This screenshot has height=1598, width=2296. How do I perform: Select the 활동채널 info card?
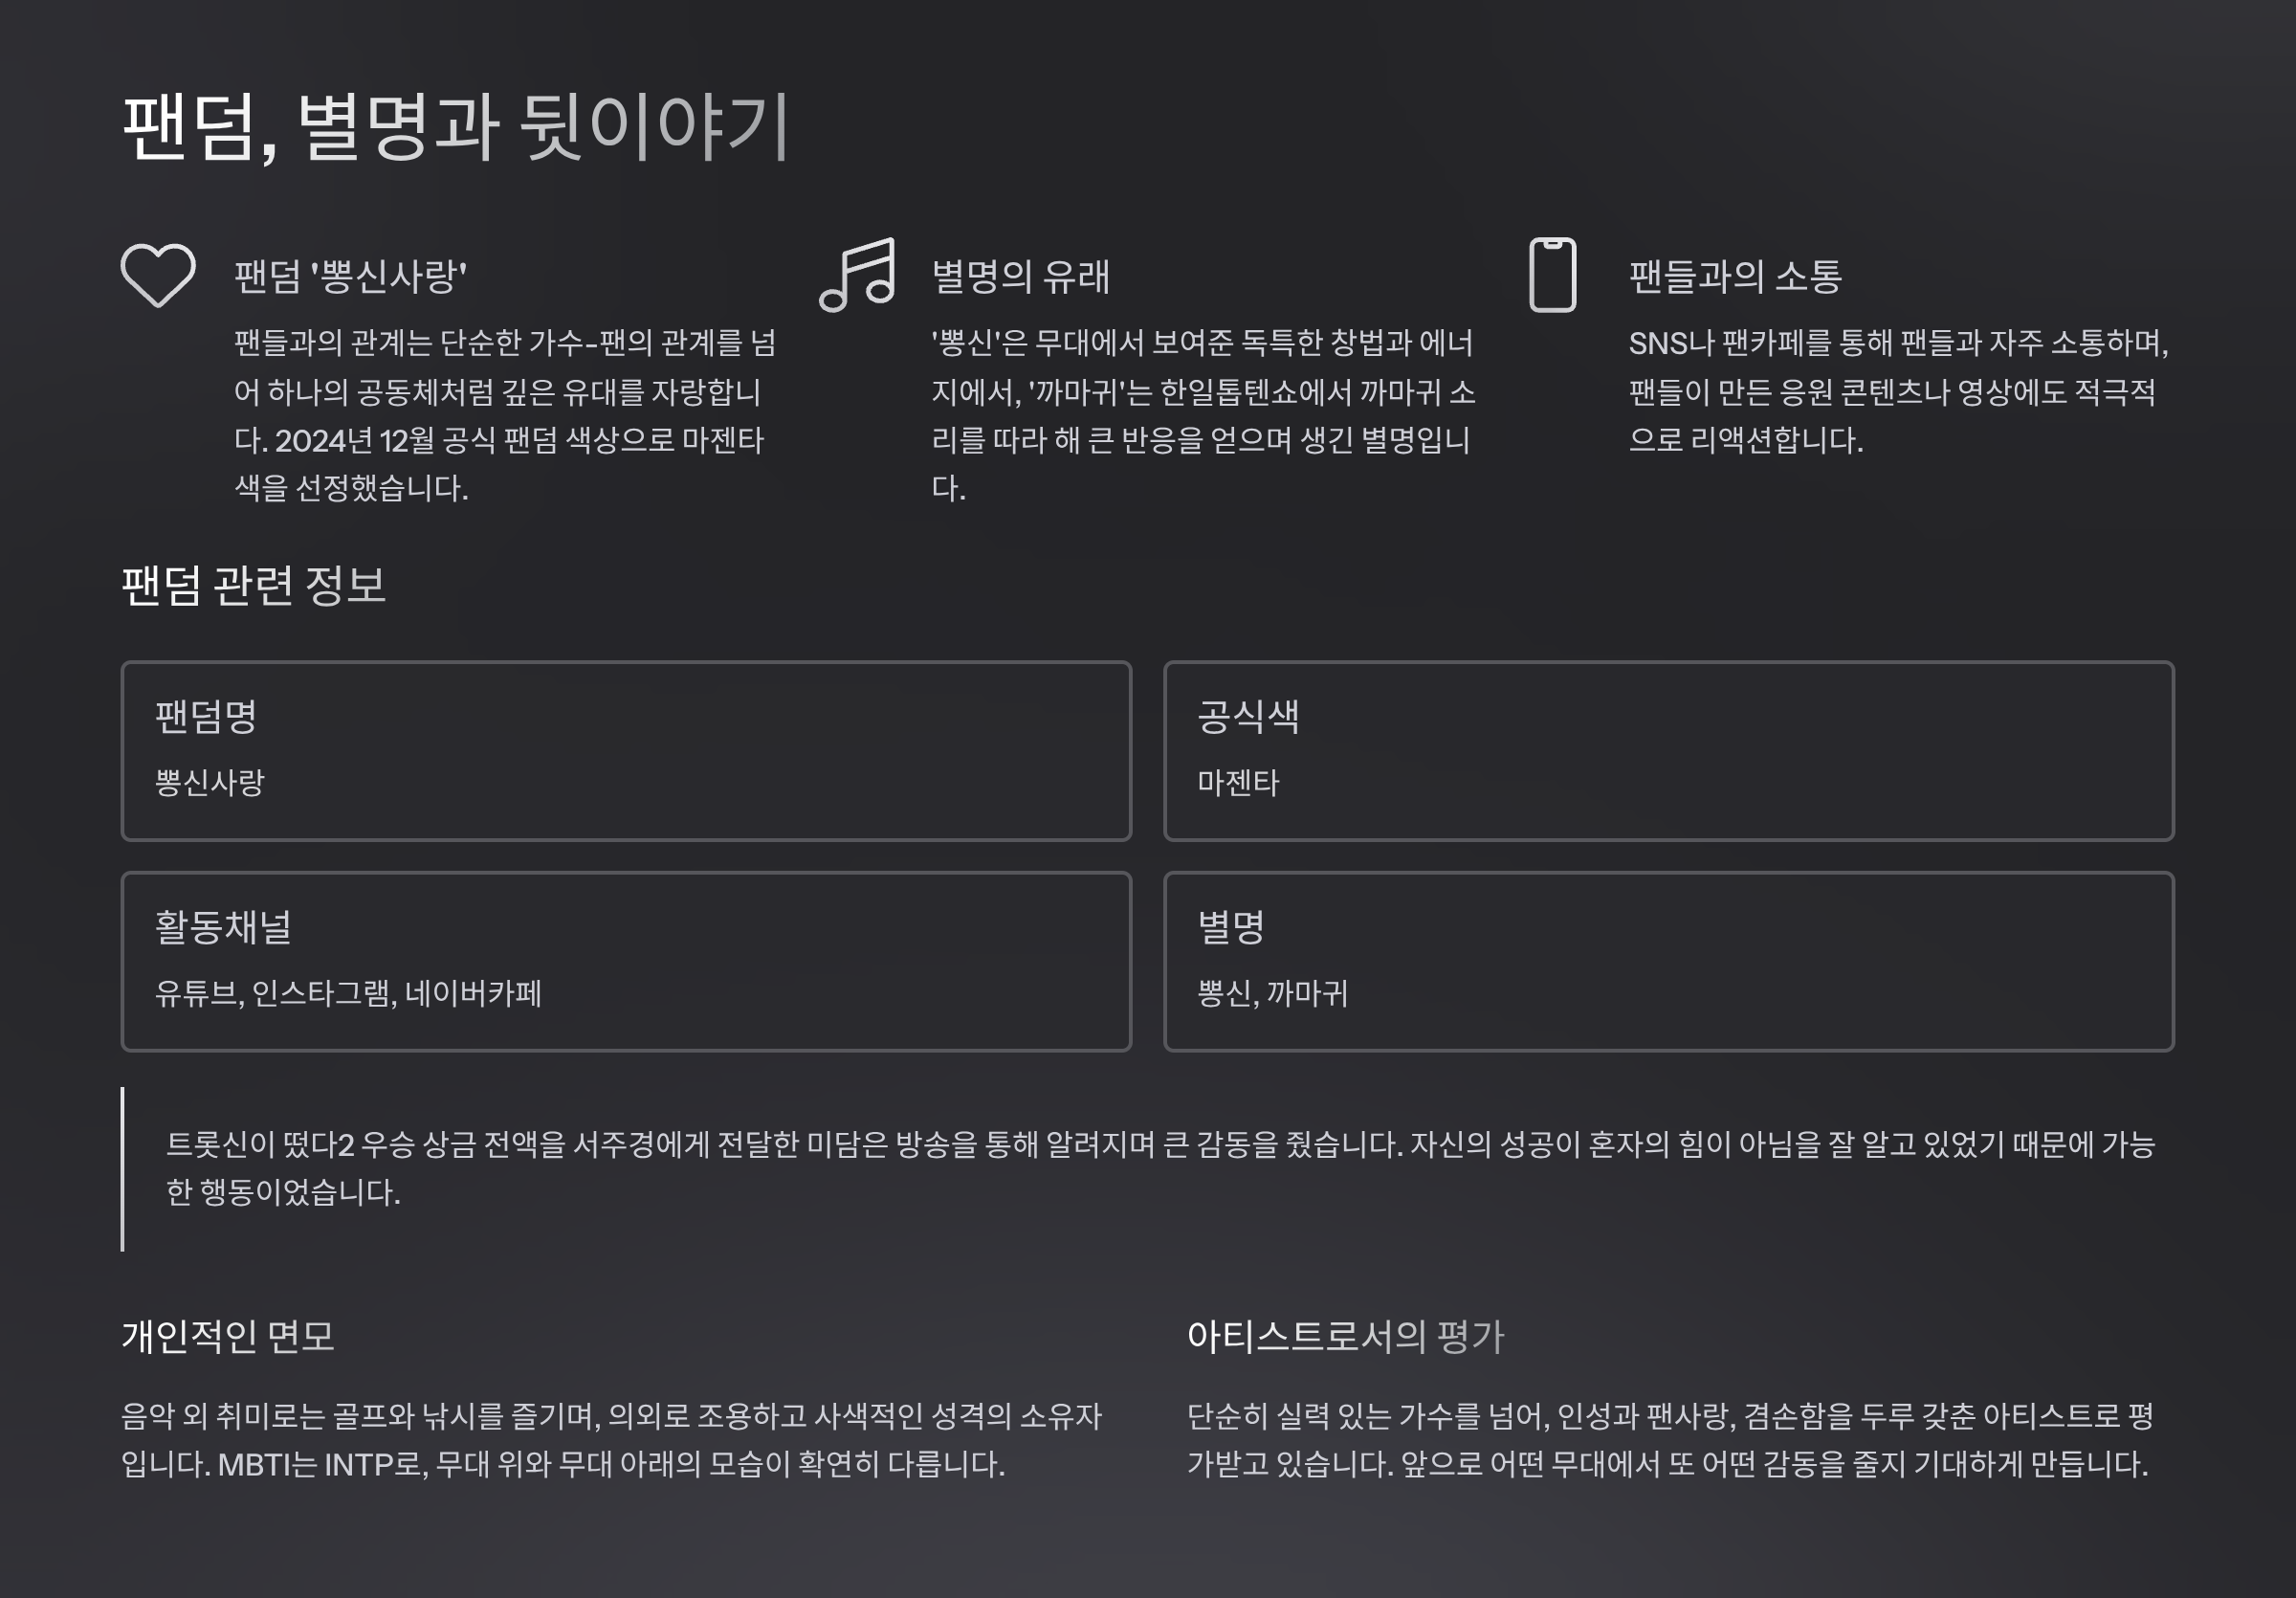tap(625, 962)
